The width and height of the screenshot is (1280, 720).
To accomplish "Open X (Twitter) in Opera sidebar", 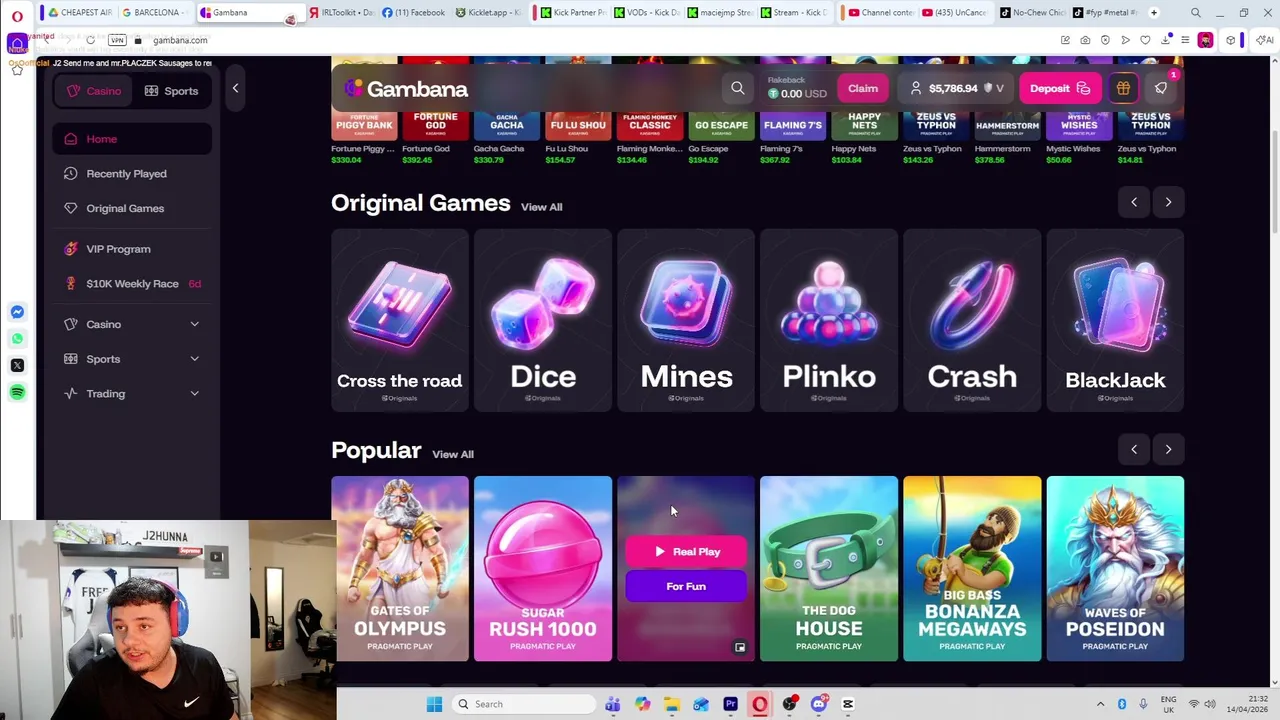I will point(17,366).
